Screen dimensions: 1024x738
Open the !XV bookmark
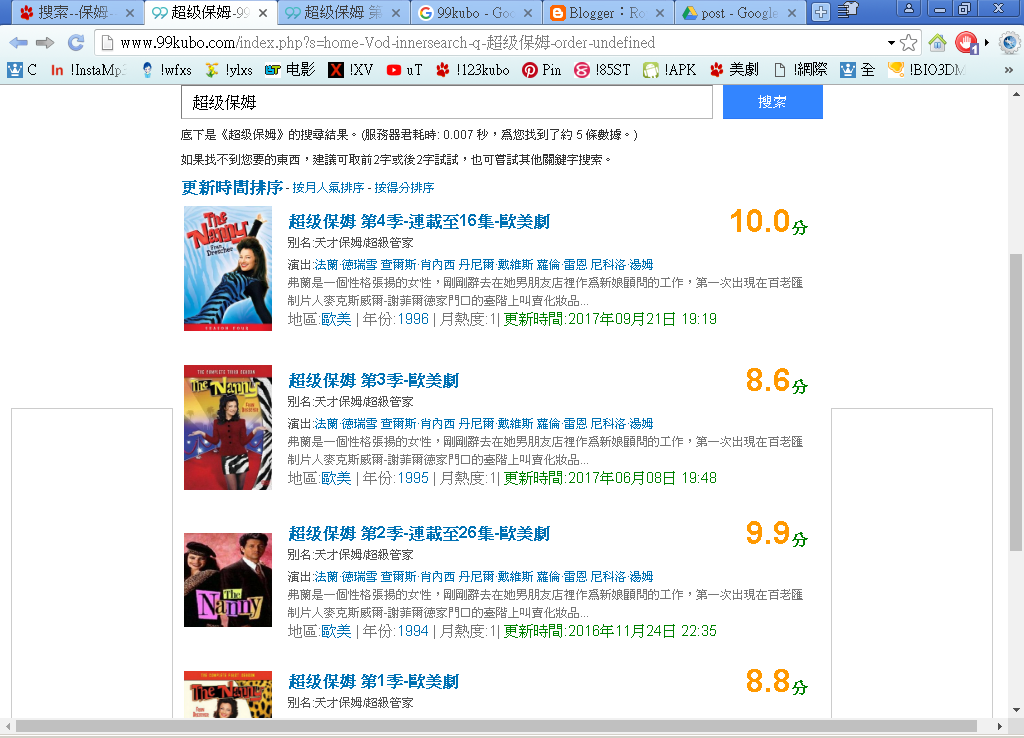[351, 70]
